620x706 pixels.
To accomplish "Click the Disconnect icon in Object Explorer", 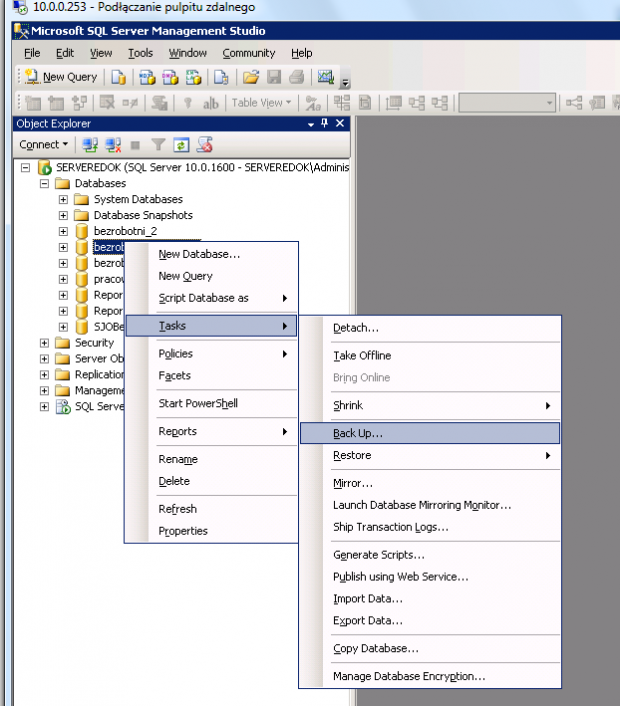I will tap(113, 145).
